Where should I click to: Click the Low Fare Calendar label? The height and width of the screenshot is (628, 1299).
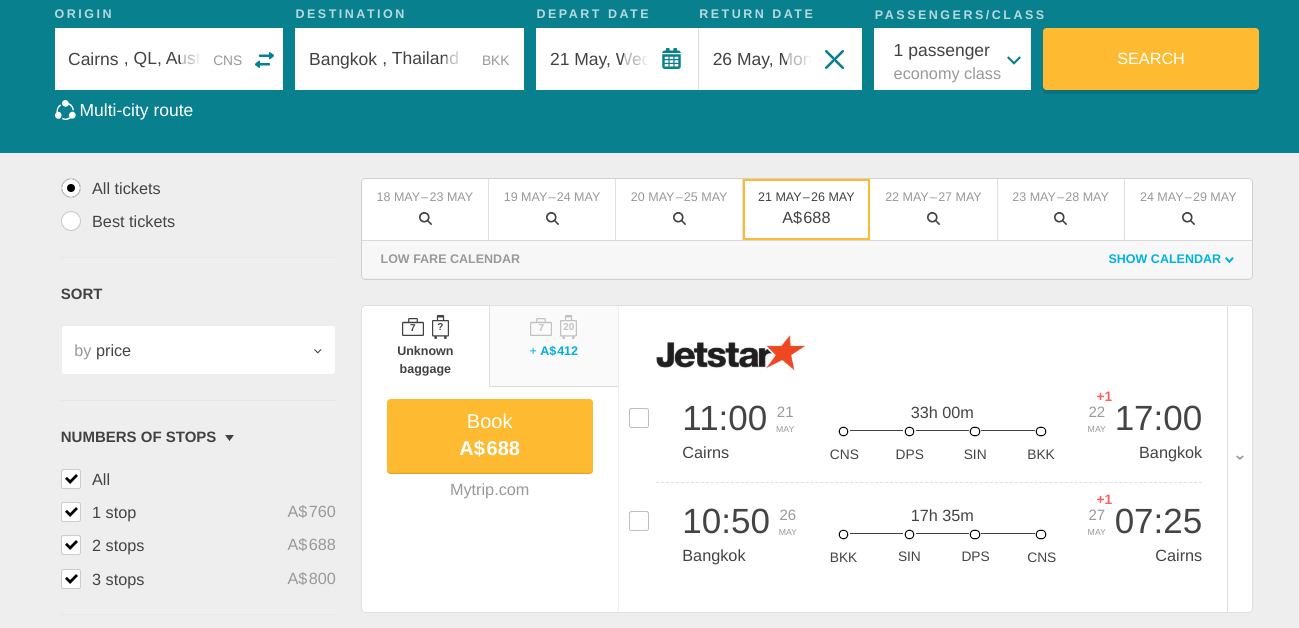450,259
